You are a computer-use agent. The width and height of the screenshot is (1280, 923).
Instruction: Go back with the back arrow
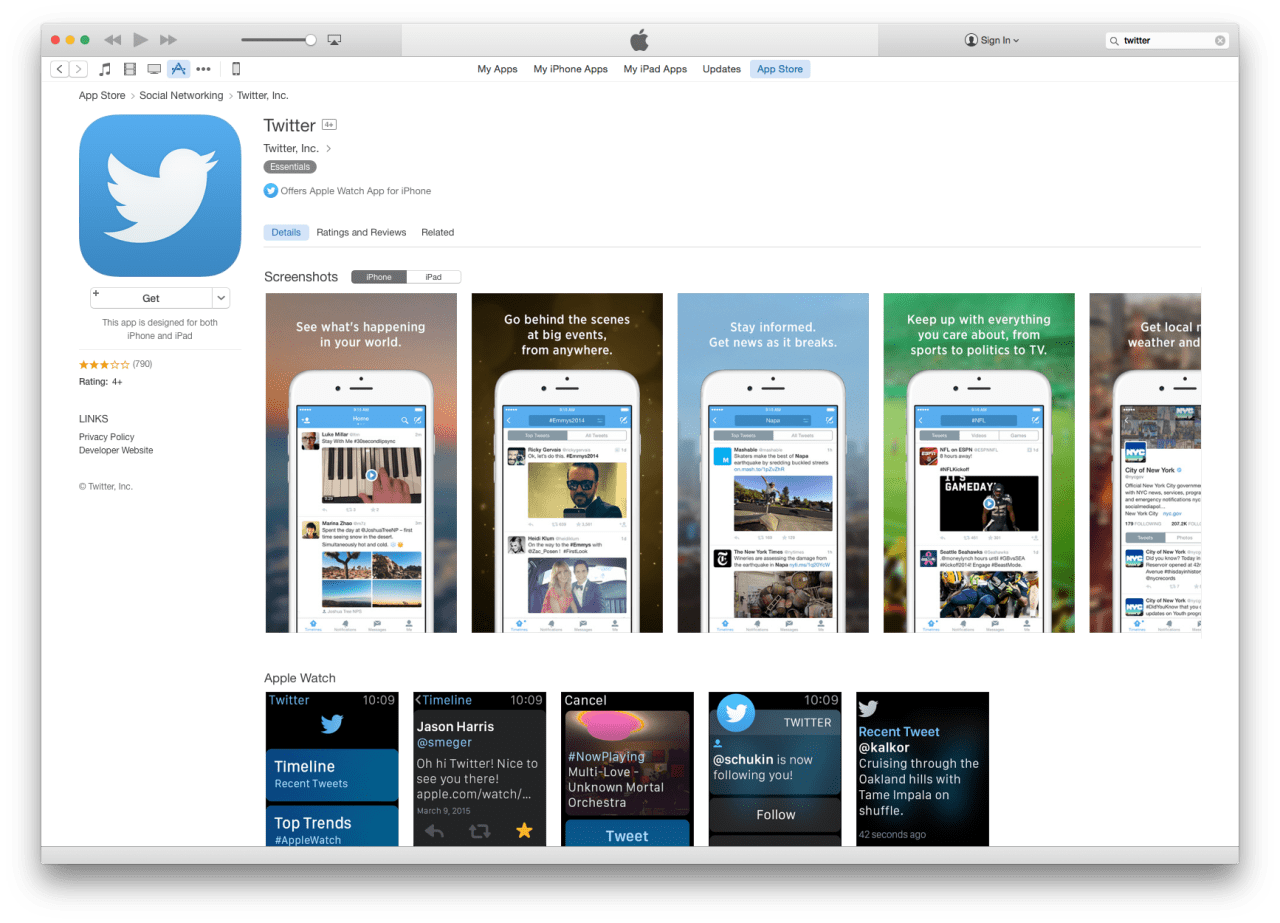(60, 69)
